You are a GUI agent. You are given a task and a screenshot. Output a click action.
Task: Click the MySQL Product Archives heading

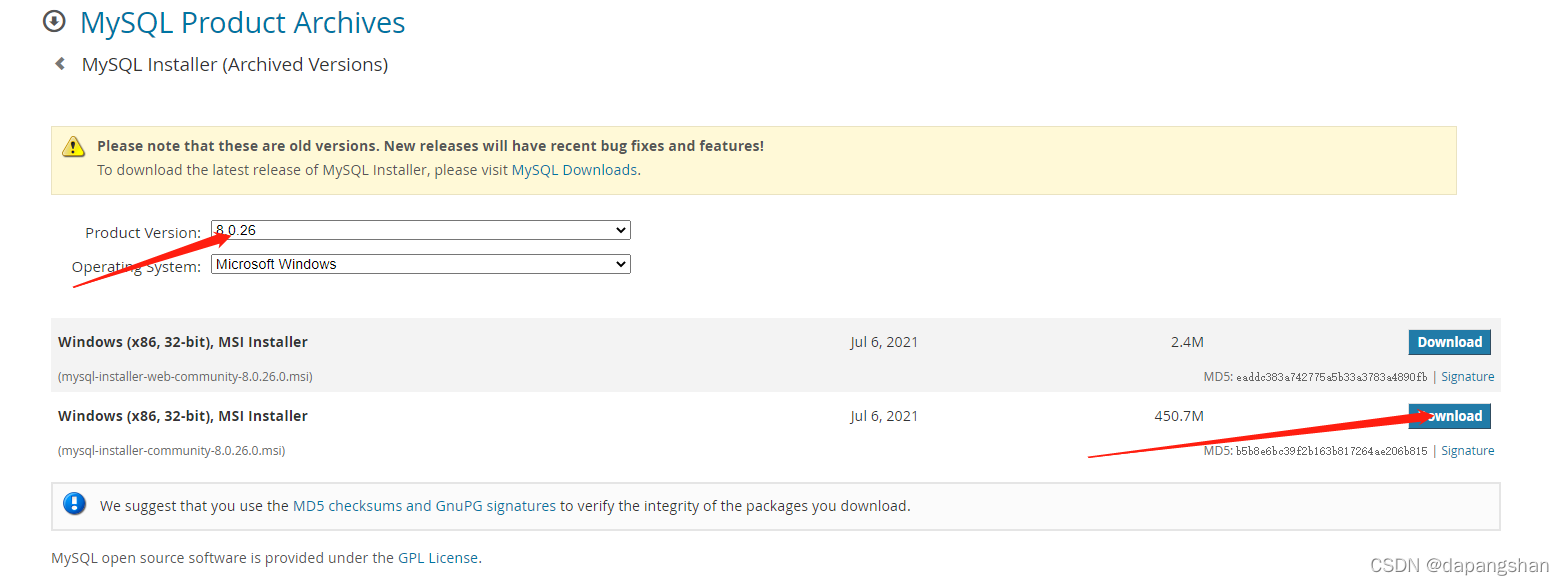click(x=242, y=23)
